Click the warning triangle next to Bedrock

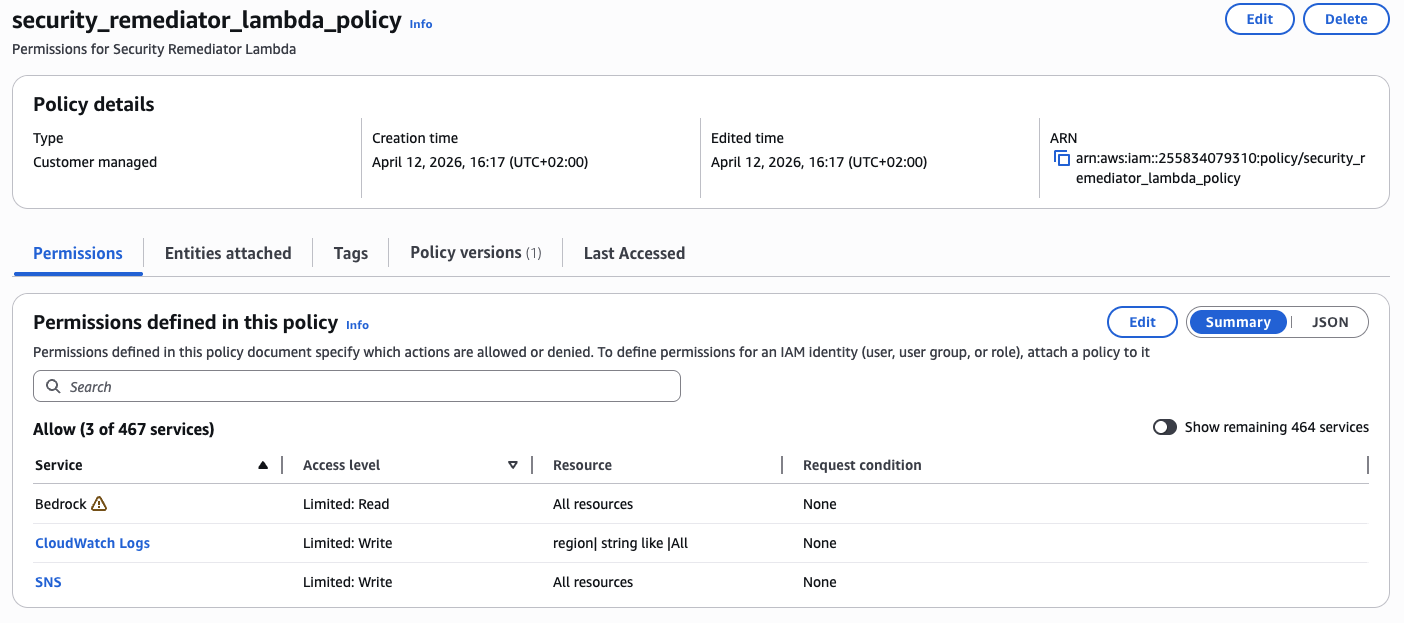tap(98, 503)
